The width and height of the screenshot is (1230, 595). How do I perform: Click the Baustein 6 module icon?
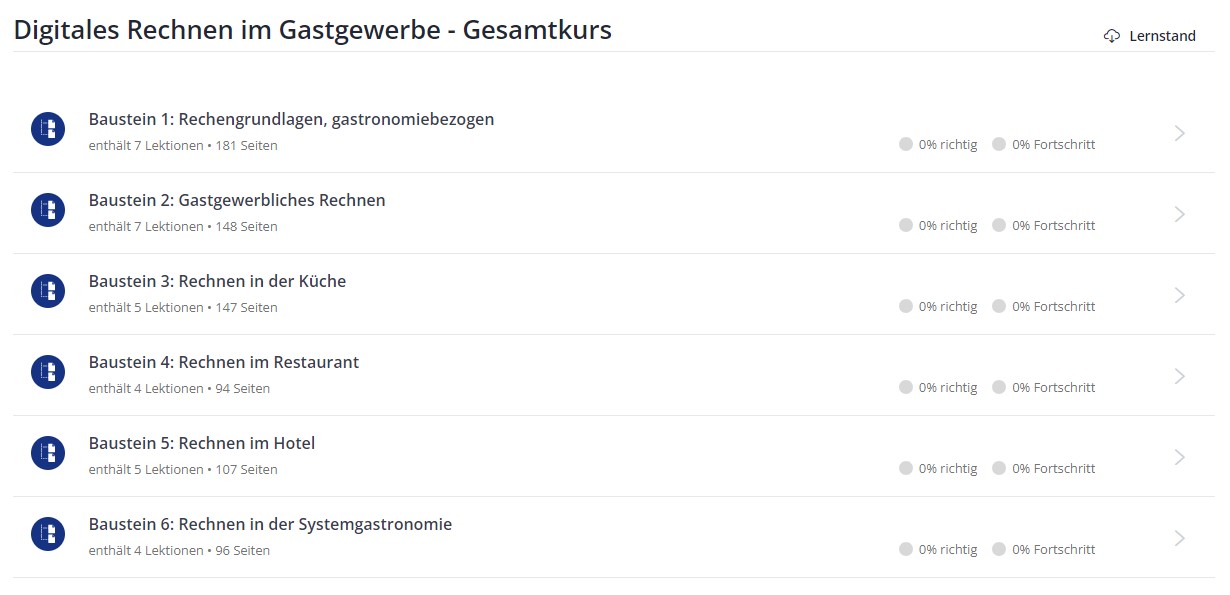point(48,534)
